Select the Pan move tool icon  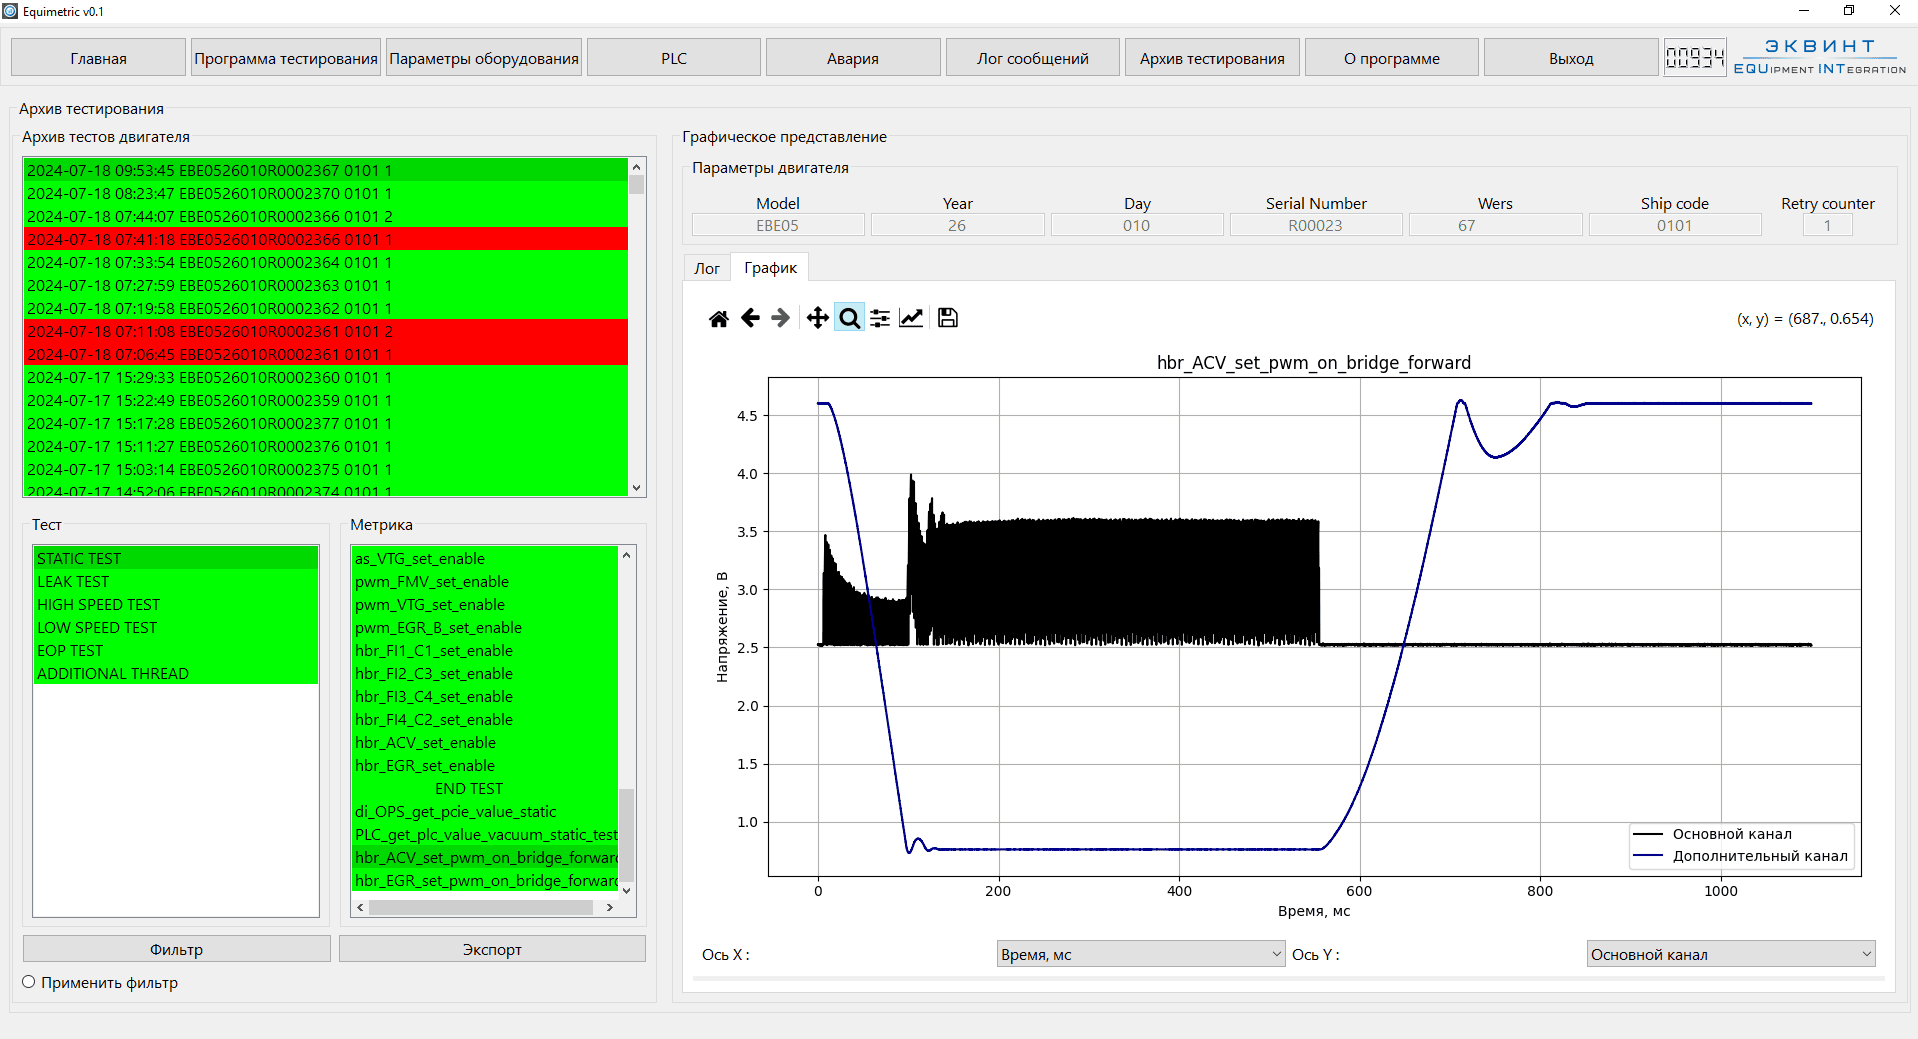click(817, 318)
